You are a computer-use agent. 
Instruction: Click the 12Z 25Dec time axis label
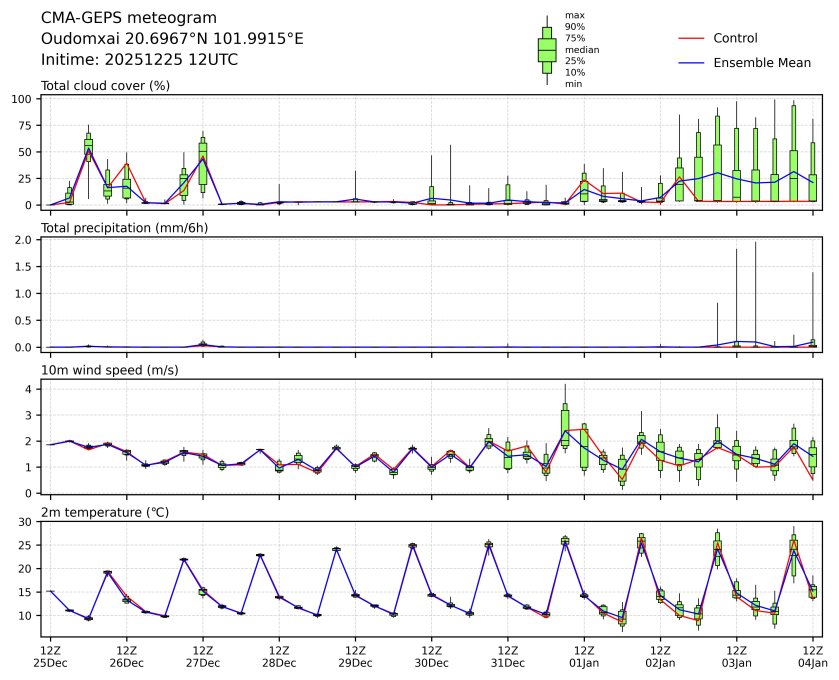tap(50, 655)
